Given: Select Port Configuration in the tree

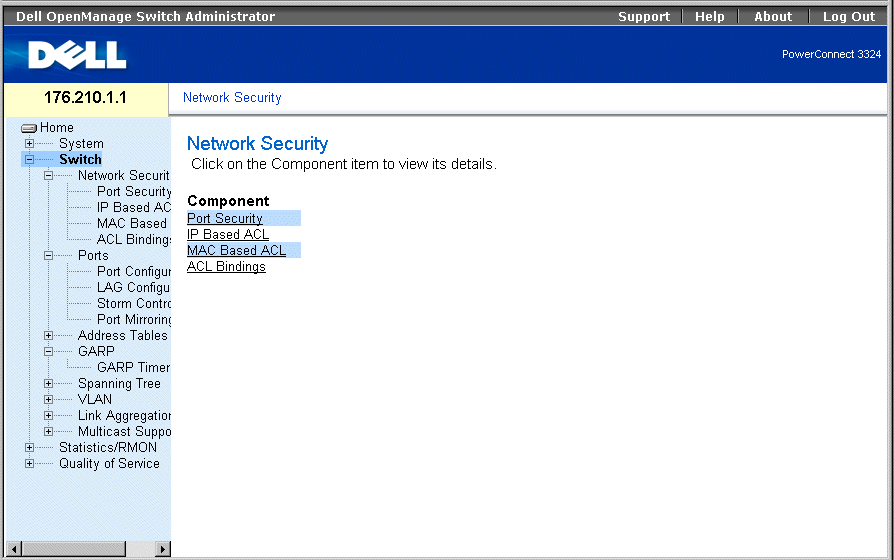Looking at the screenshot, I should click(133, 271).
